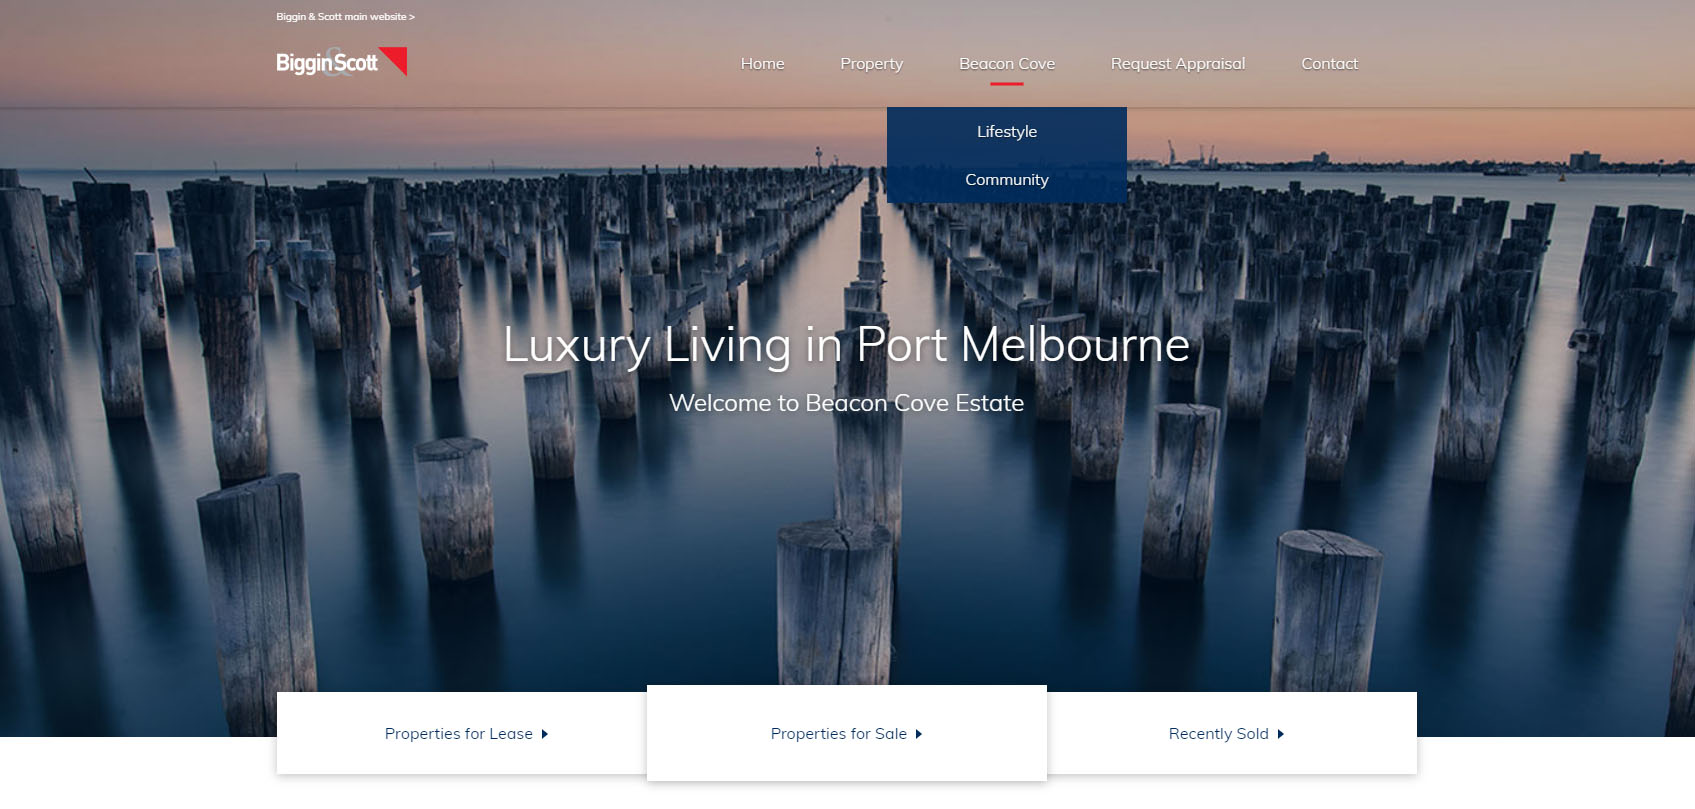Image resolution: width=1695 pixels, height=809 pixels.
Task: Open the Property menu
Action: coord(871,64)
